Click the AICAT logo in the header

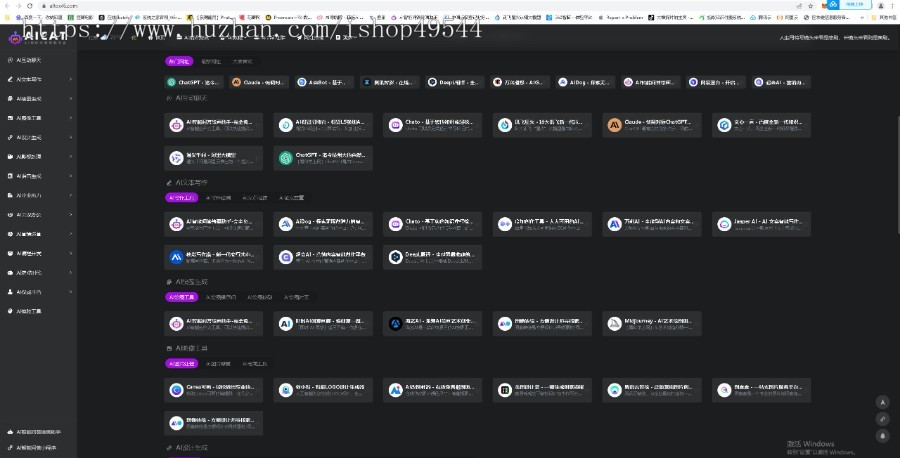[x=38, y=37]
